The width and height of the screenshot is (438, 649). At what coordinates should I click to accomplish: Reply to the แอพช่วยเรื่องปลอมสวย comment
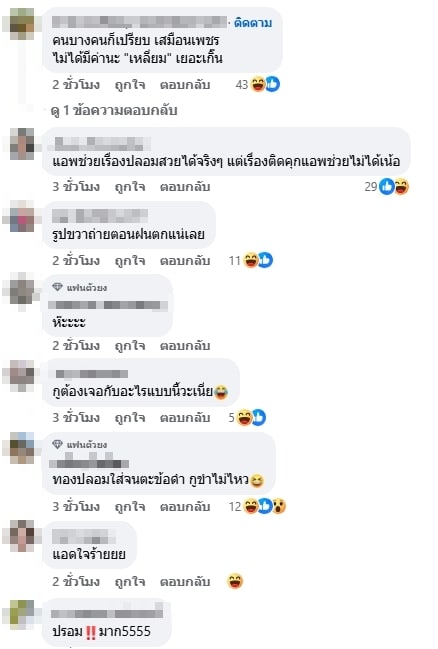185,187
